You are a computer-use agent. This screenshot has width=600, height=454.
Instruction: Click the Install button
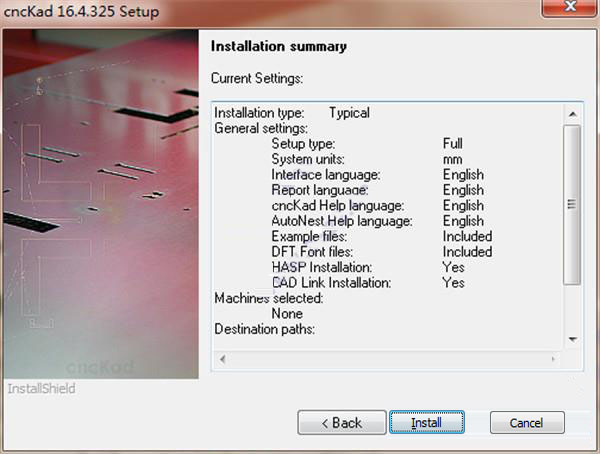(x=427, y=423)
